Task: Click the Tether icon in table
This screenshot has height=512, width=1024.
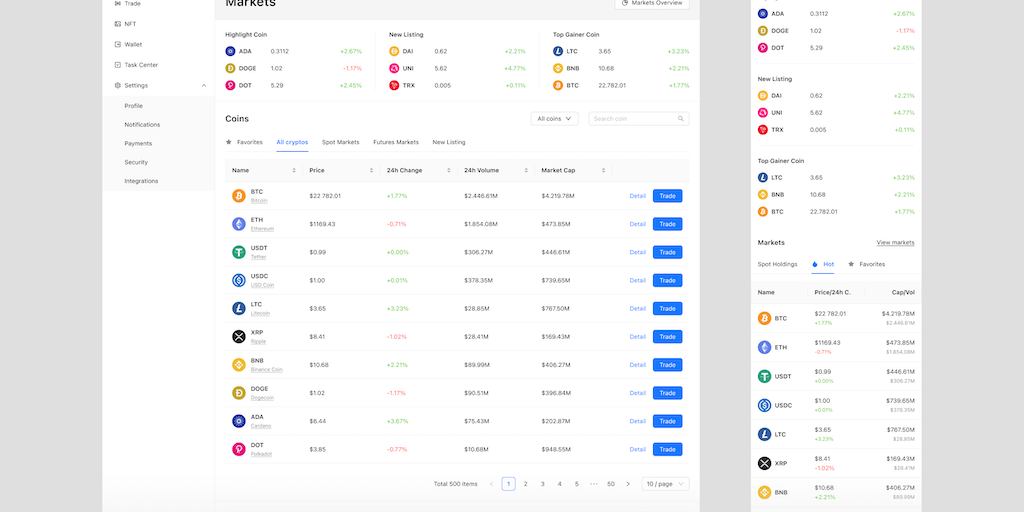Action: pos(239,252)
